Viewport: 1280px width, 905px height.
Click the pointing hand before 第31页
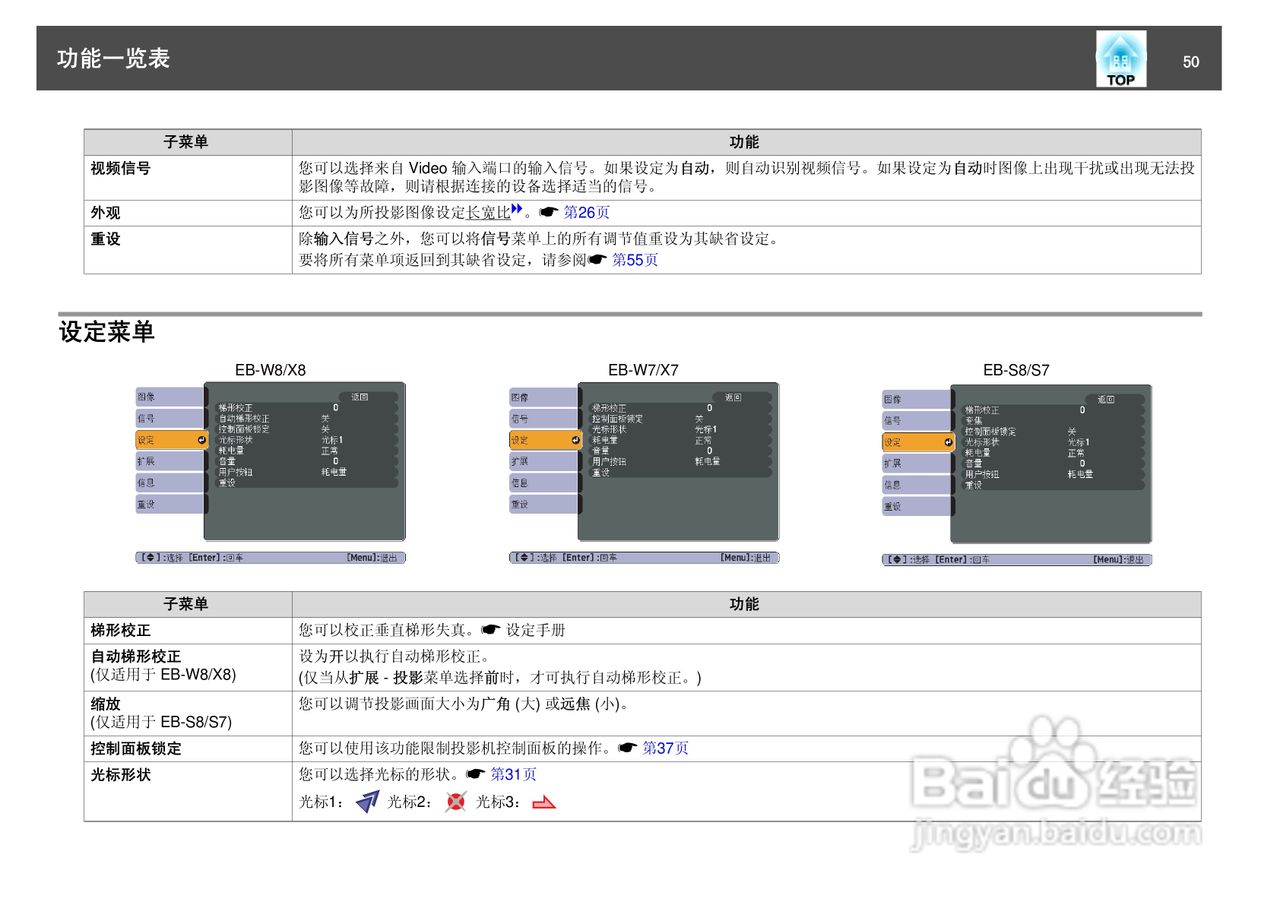475,774
